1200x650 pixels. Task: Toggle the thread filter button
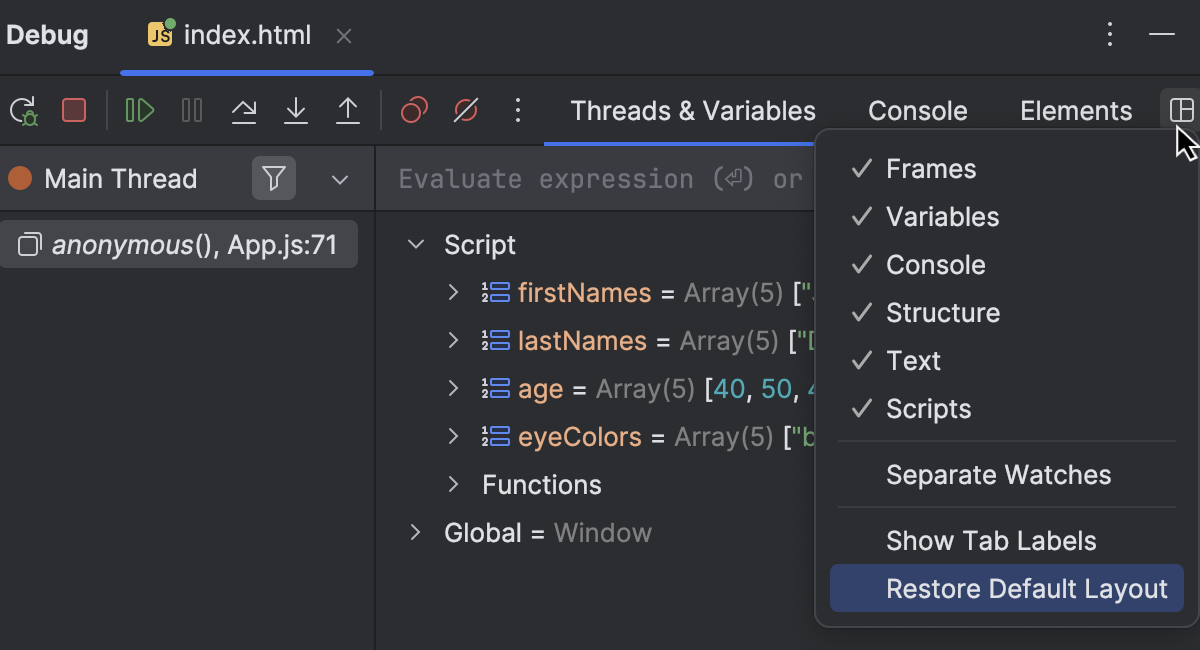point(274,179)
